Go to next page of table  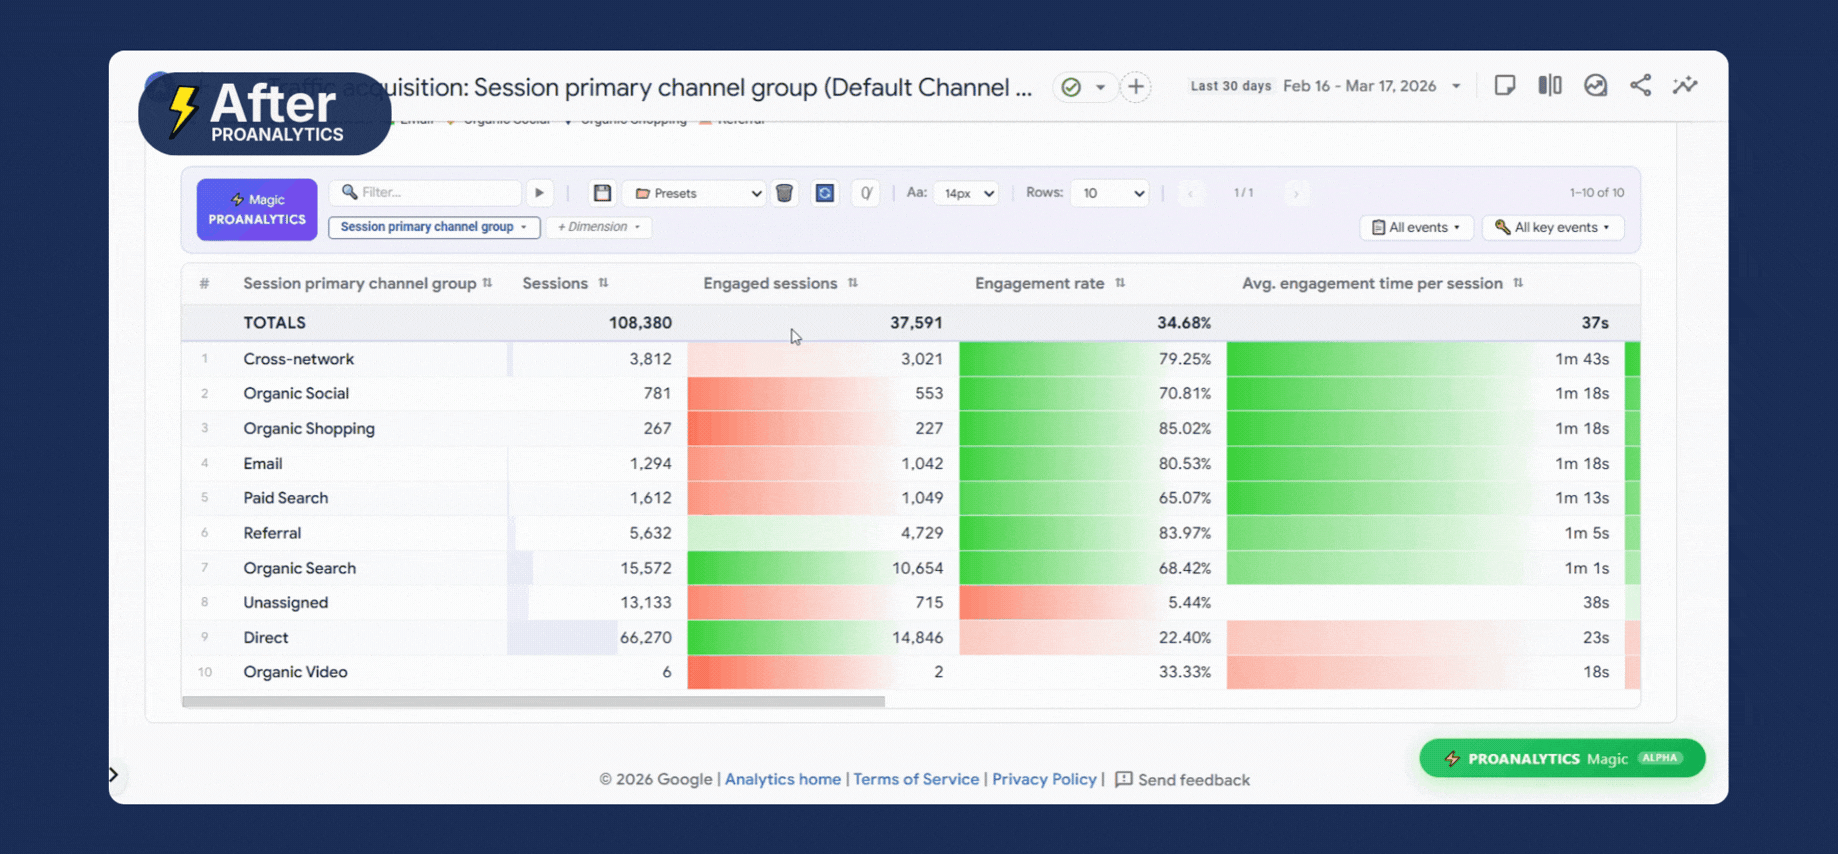[1296, 193]
